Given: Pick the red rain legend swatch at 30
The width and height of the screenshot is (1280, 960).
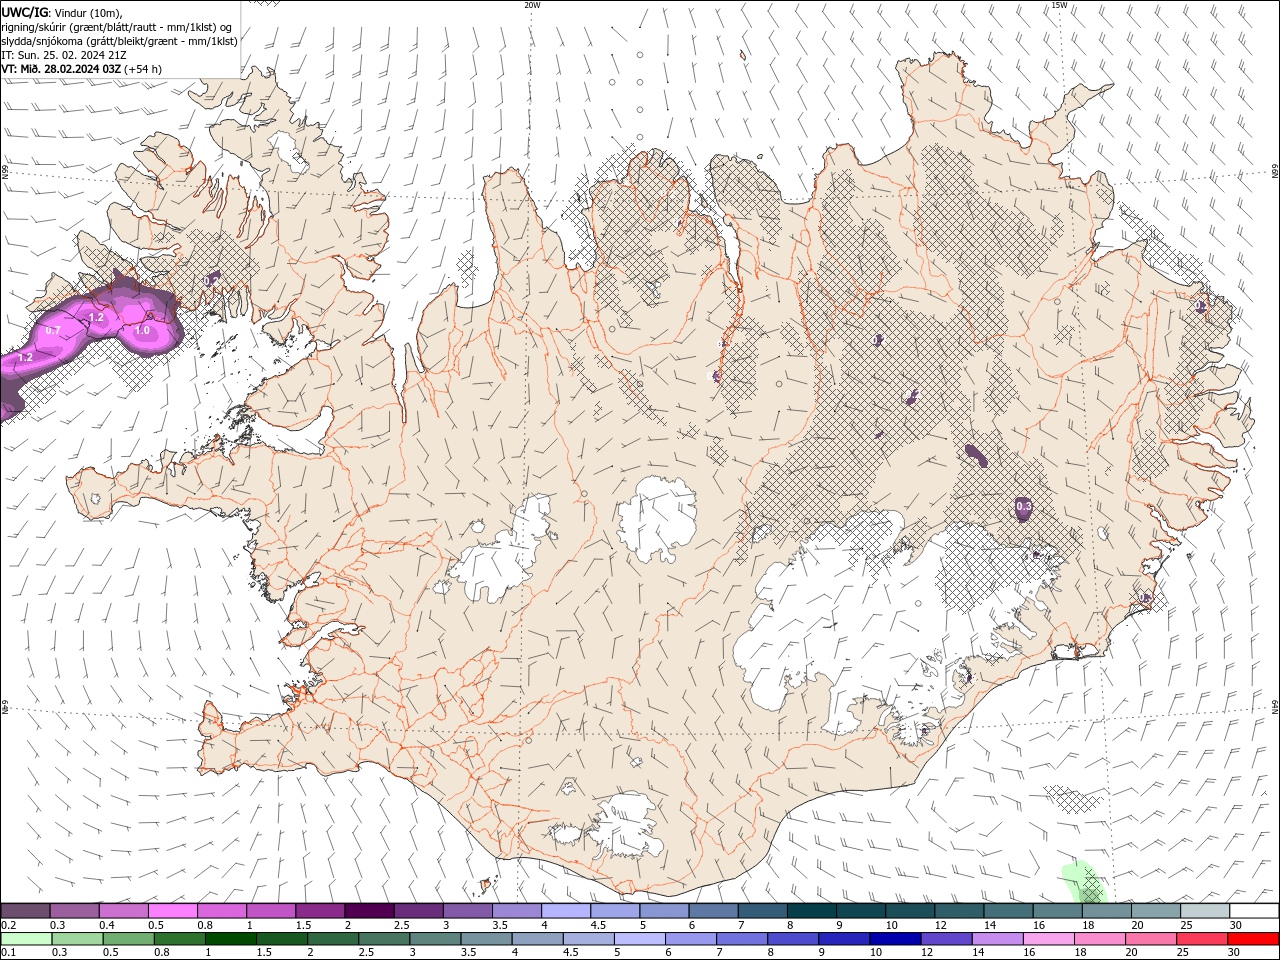Looking at the screenshot, I should click(x=1252, y=939).
